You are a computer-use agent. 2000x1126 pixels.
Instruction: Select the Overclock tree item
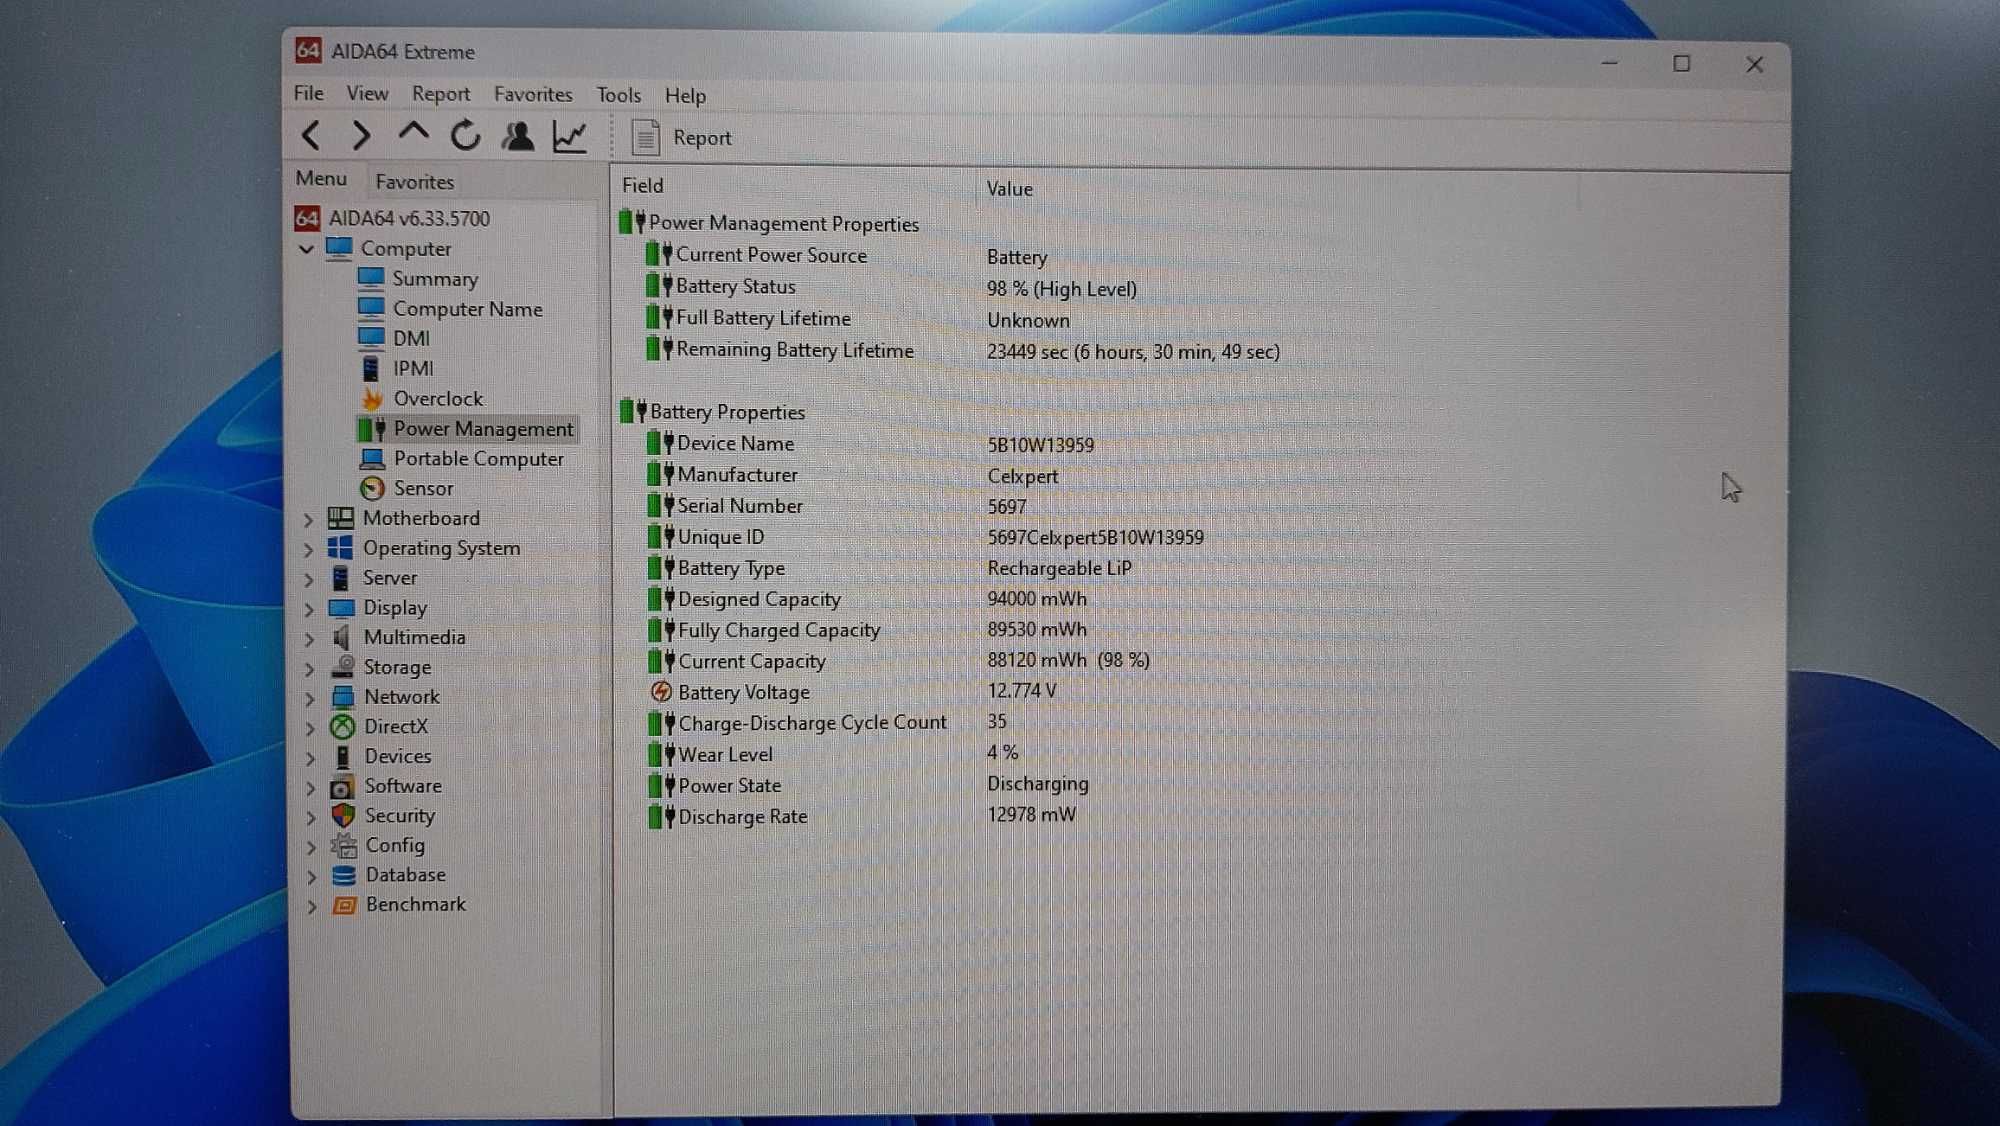point(421,398)
